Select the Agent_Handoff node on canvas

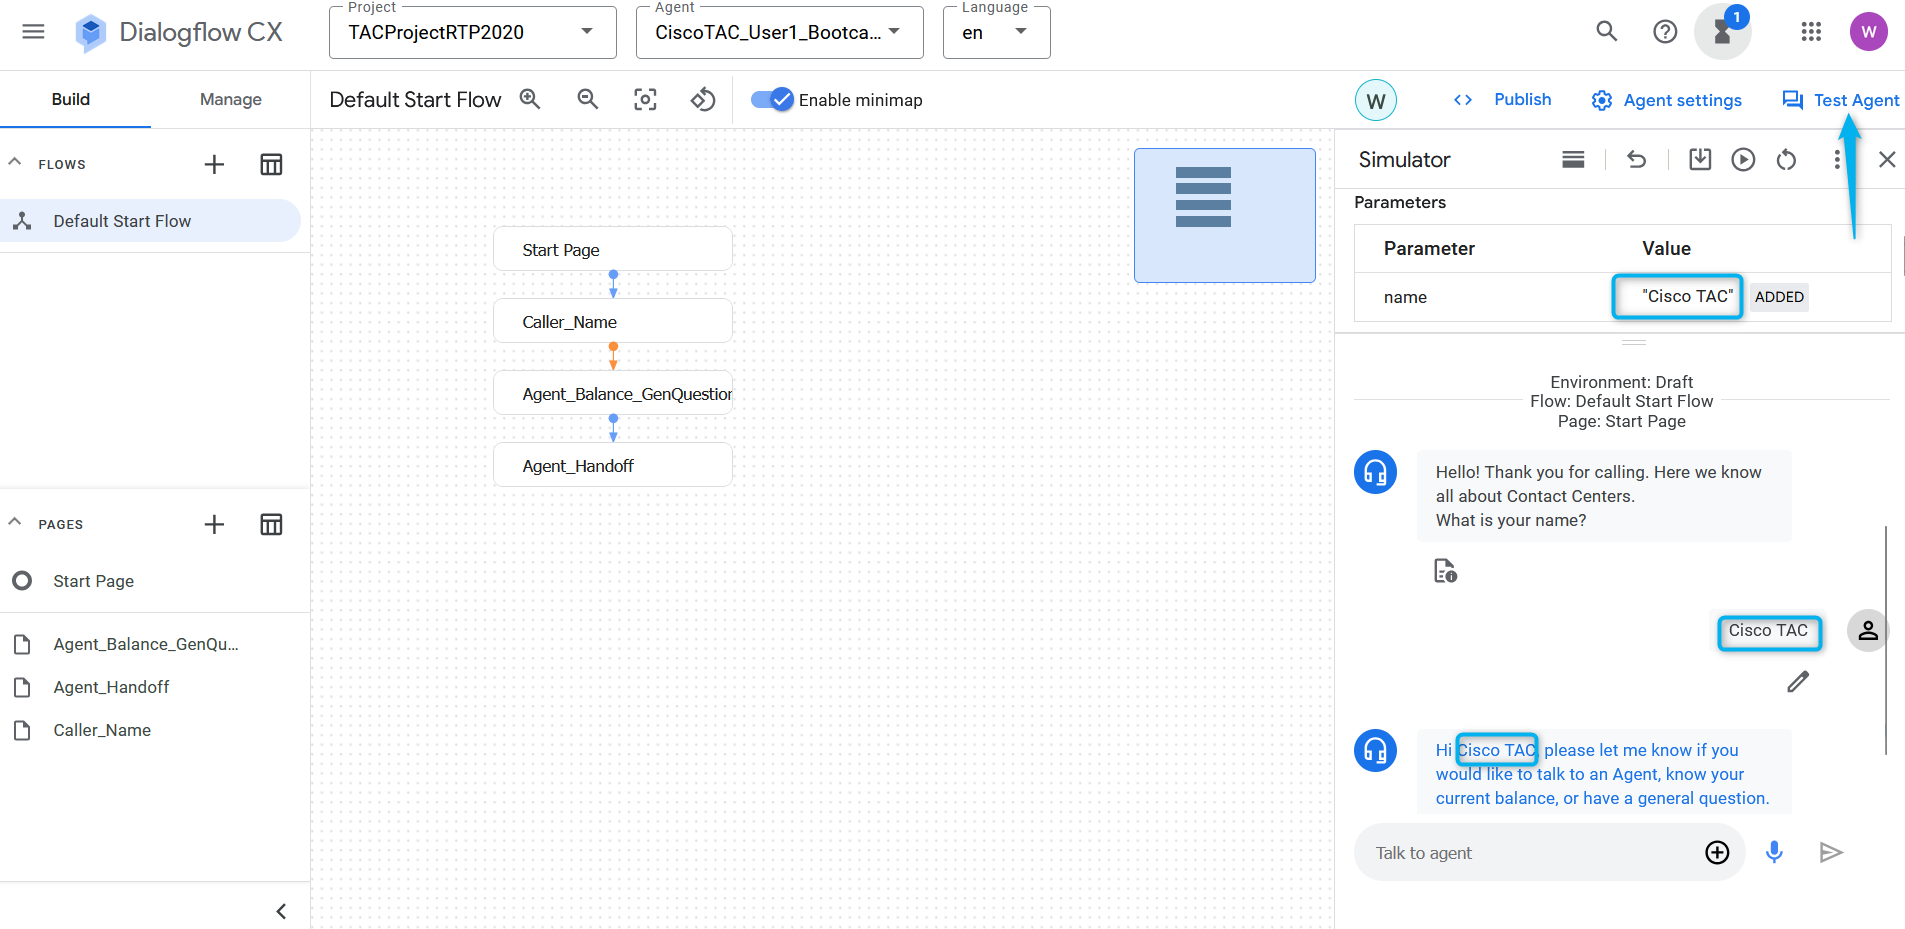pyautogui.click(x=613, y=465)
